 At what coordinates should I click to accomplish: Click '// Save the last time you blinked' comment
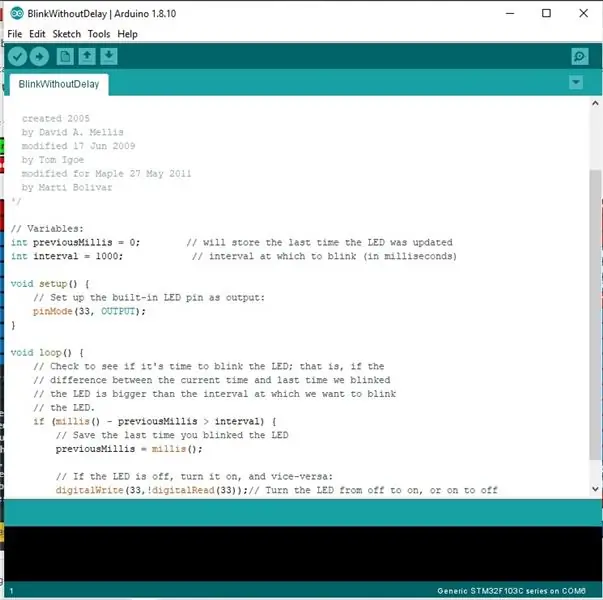coord(172,435)
